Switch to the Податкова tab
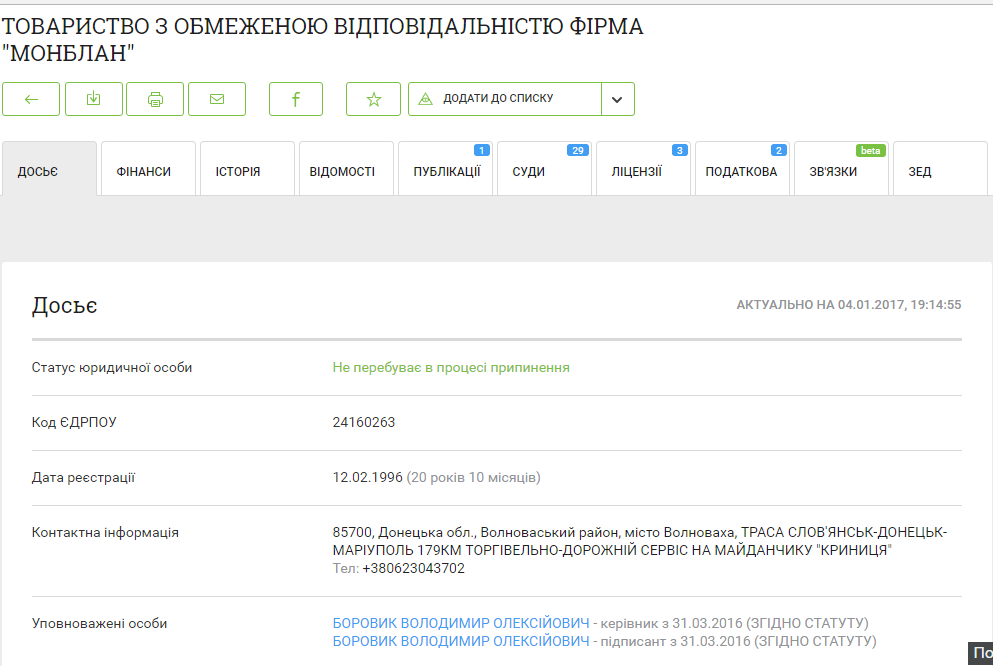993x666 pixels. coord(741,171)
